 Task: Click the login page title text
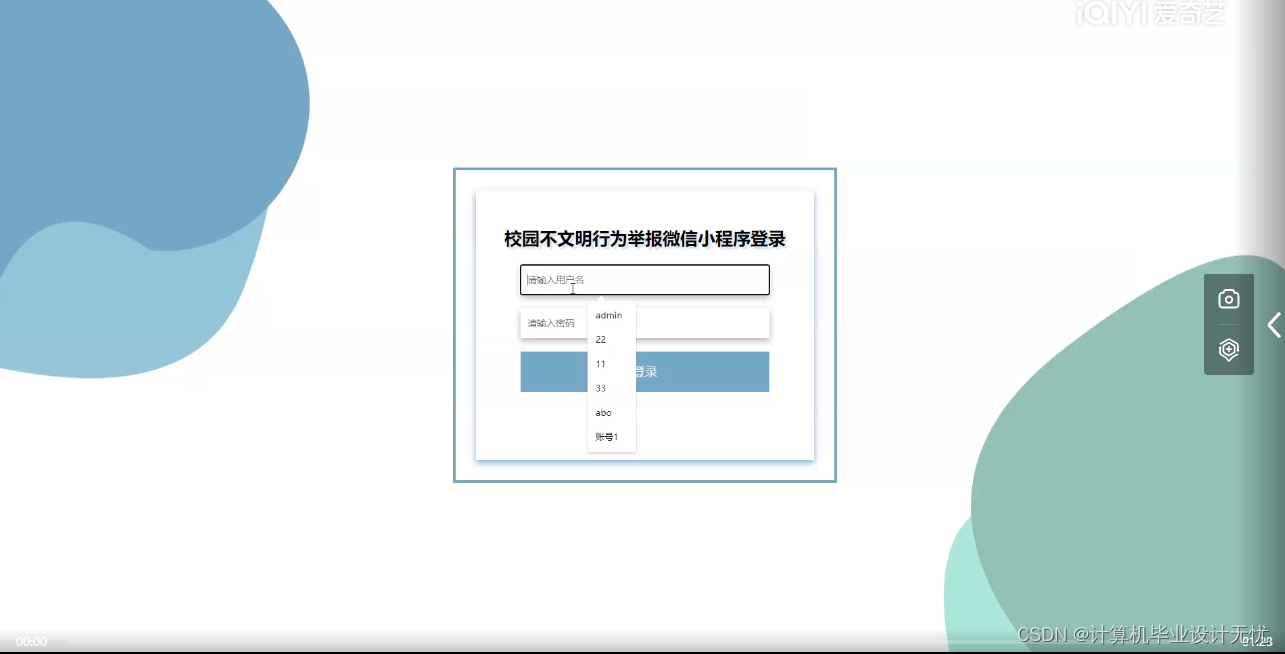(x=644, y=239)
